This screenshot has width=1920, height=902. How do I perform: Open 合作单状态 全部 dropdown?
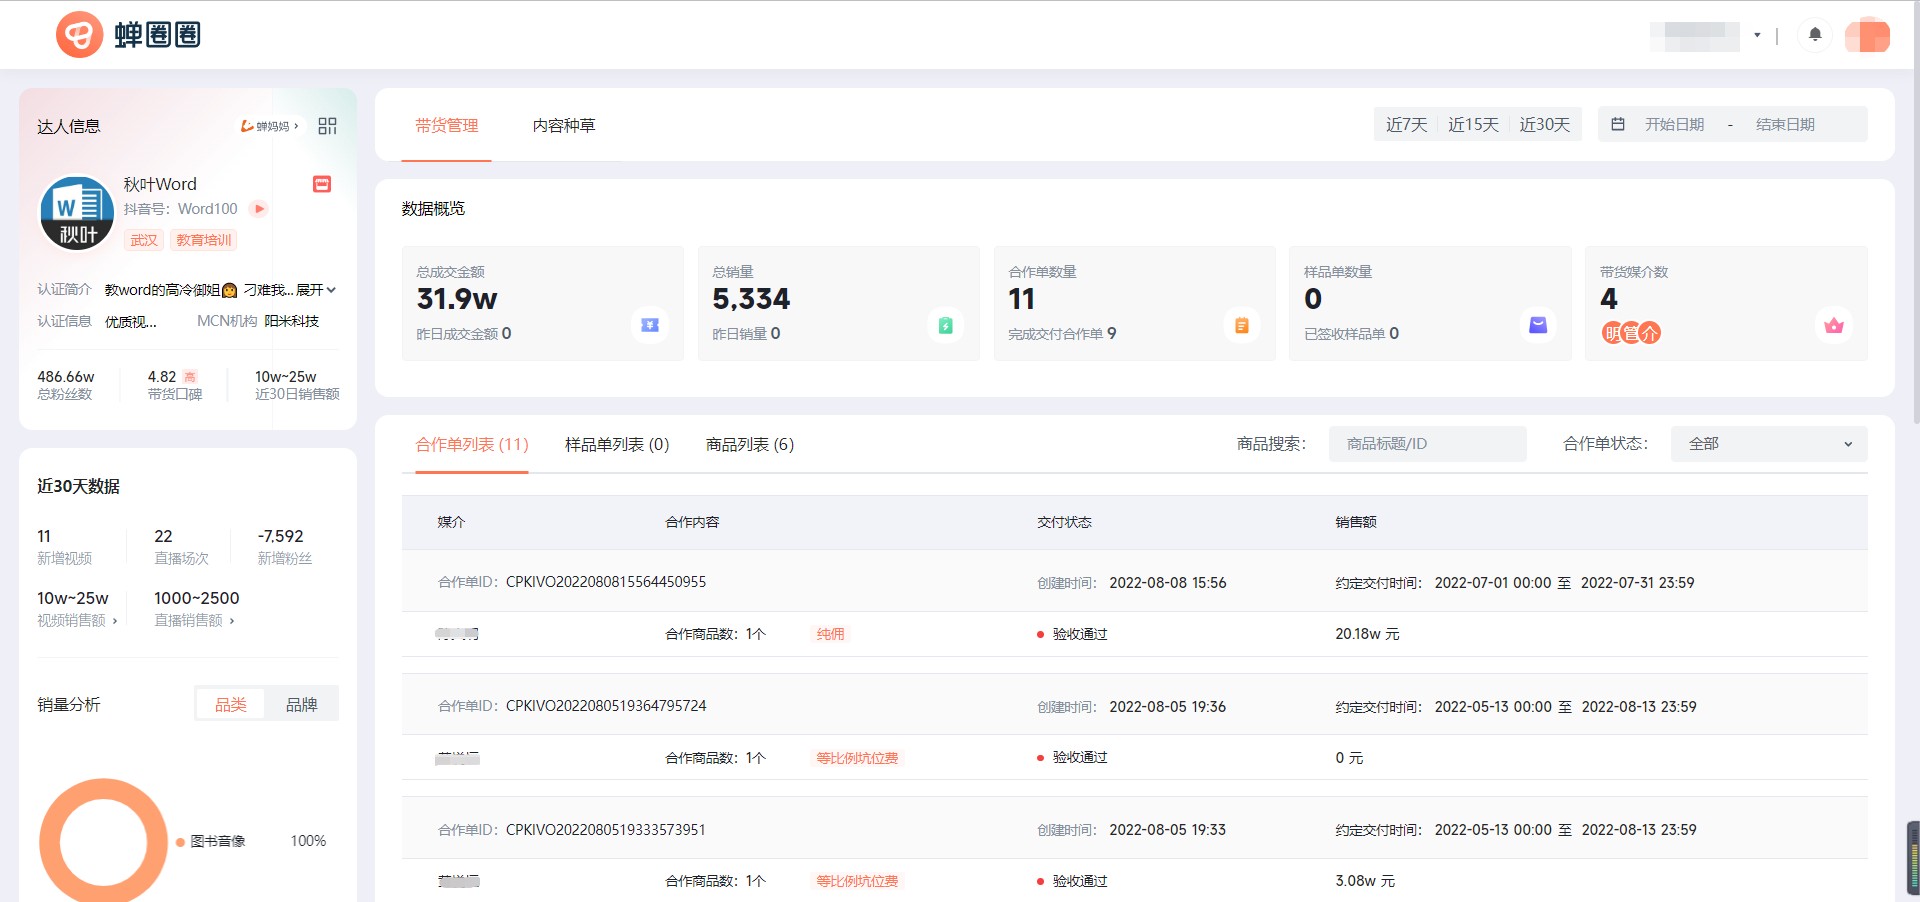click(1769, 444)
